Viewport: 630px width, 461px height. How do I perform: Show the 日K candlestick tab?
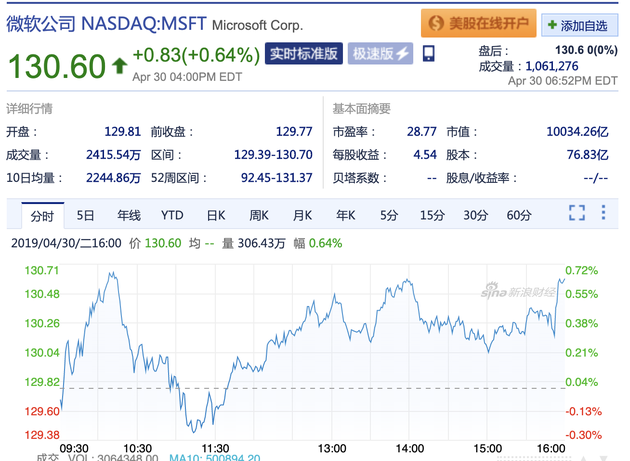(x=216, y=216)
